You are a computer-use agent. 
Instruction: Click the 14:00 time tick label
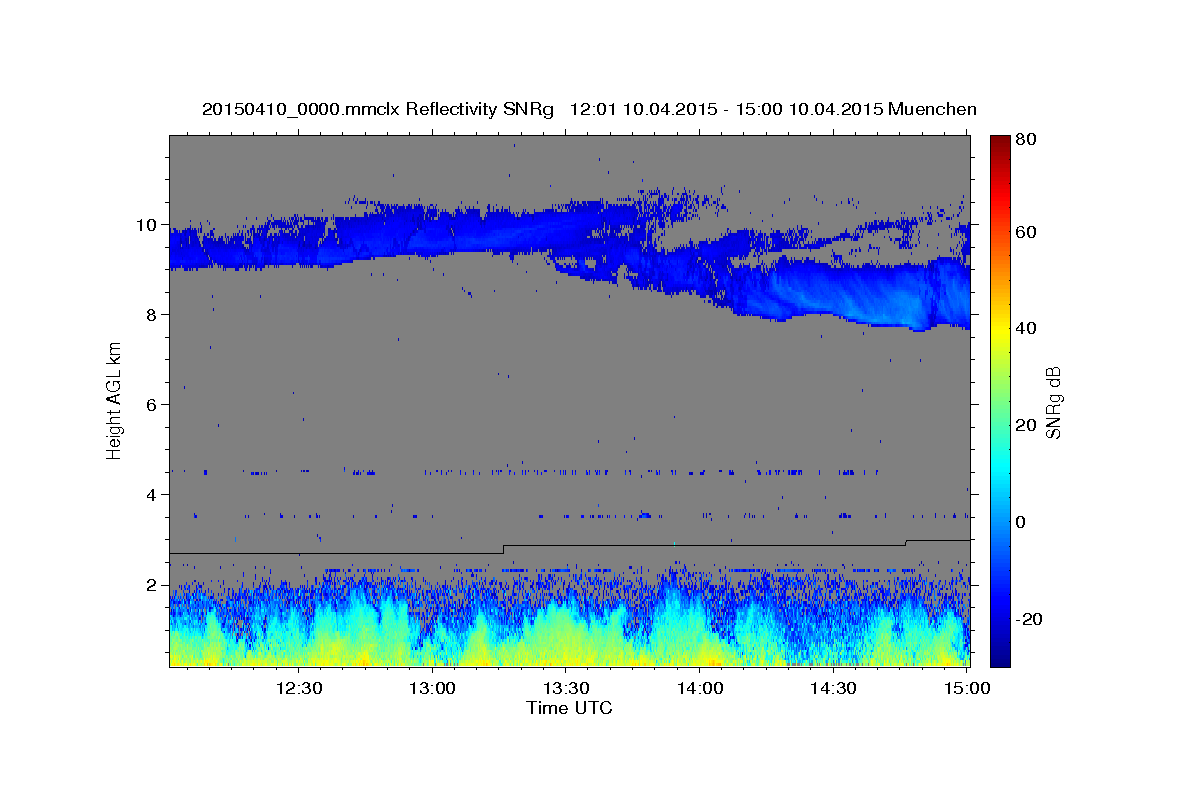(699, 688)
